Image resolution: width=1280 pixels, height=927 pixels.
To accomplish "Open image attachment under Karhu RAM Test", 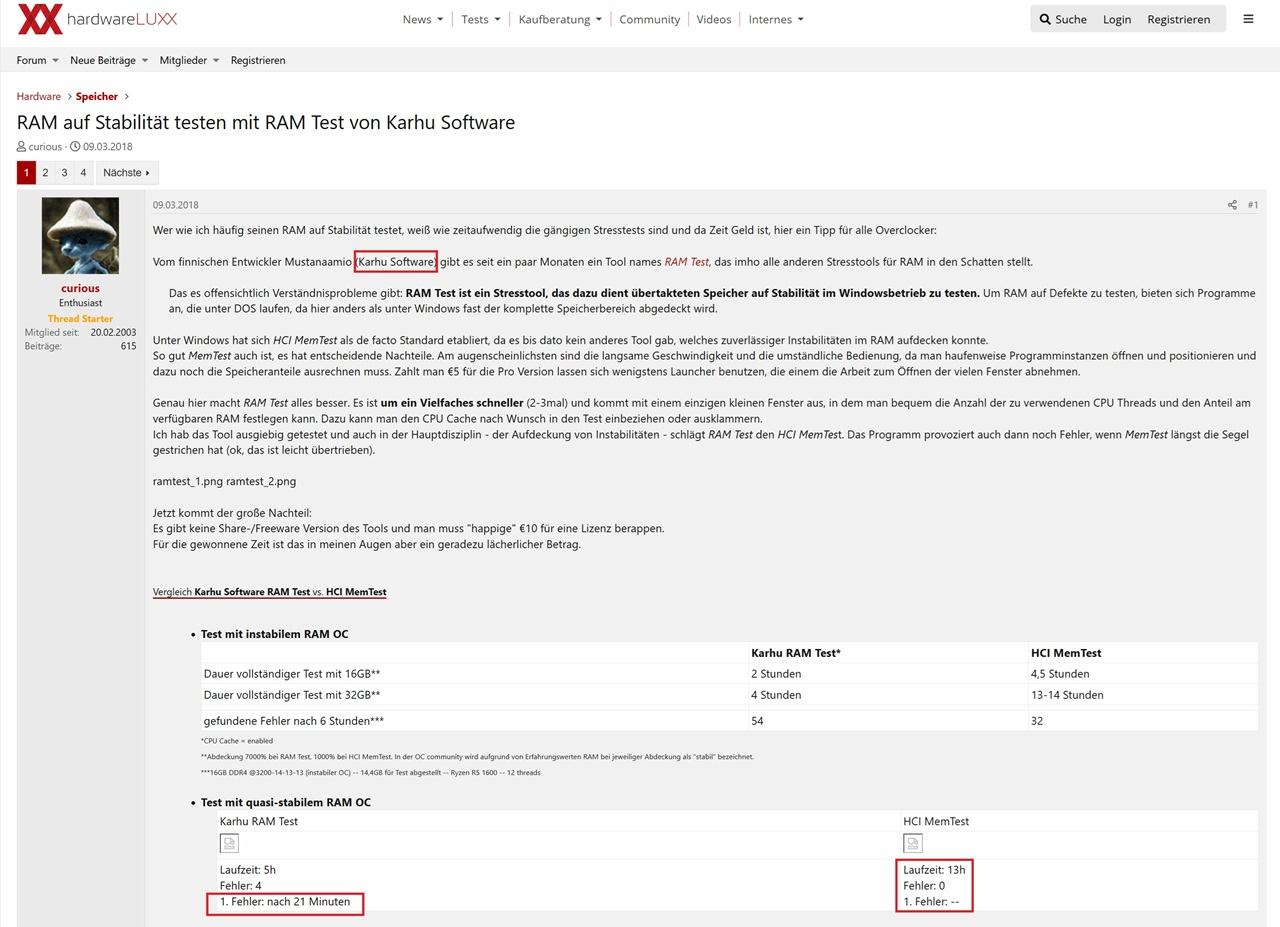I will pyautogui.click(x=229, y=843).
